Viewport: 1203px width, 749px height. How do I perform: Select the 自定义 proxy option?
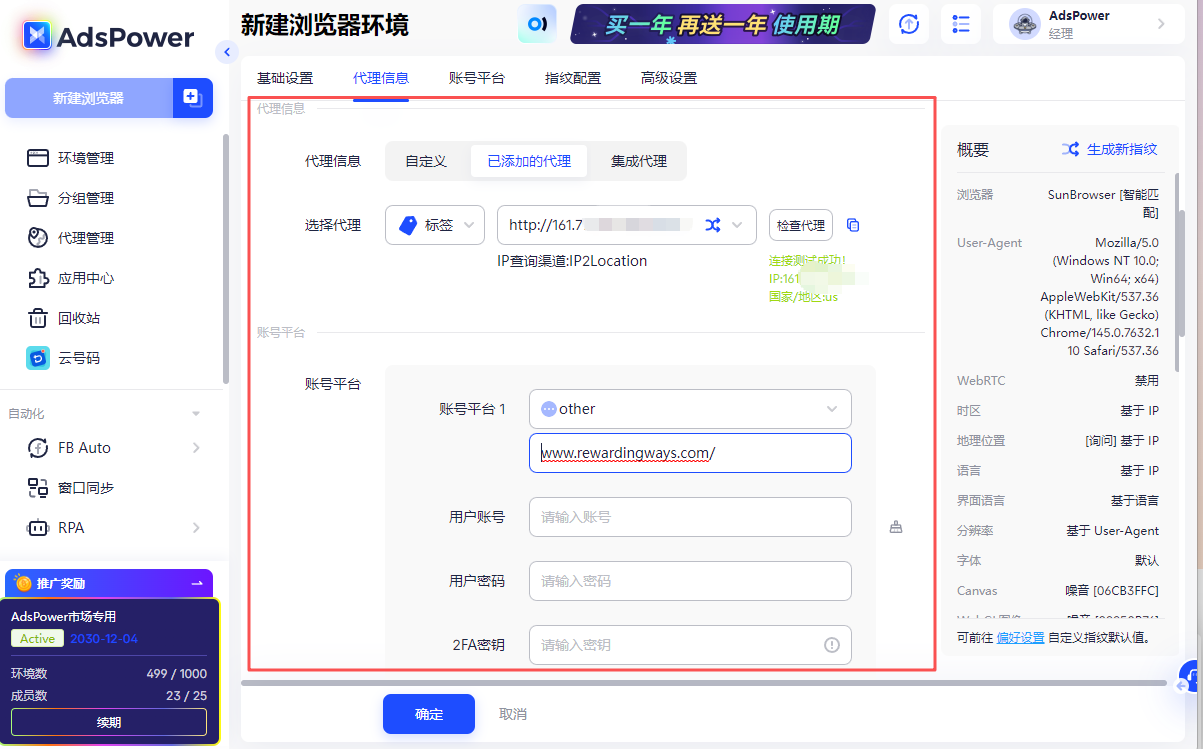coord(427,160)
